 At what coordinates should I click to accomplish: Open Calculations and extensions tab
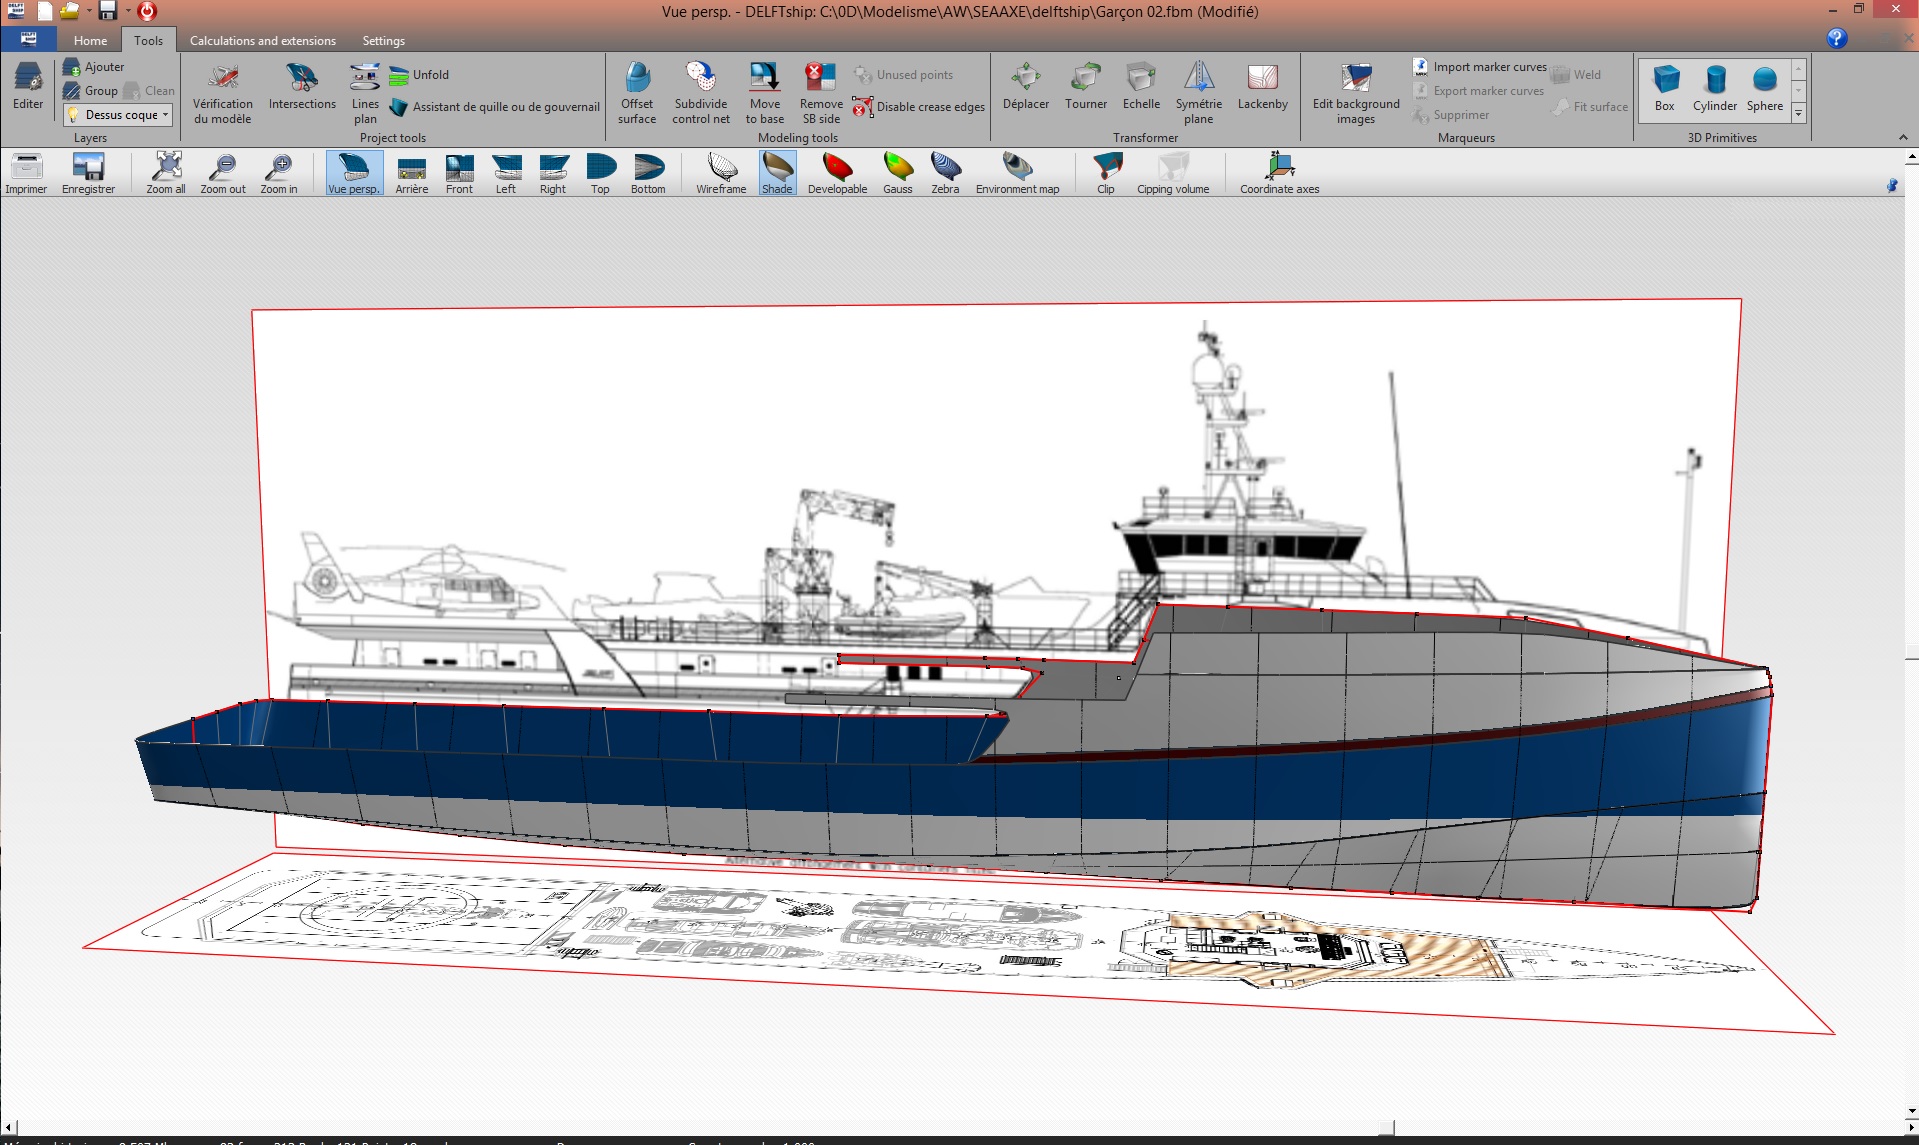(262, 41)
